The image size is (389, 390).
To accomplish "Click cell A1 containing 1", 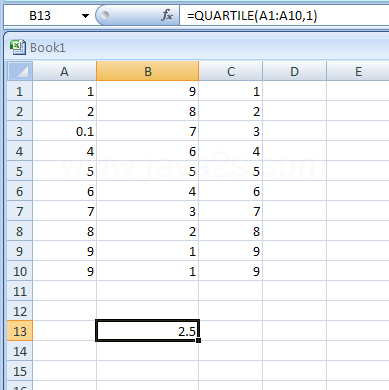I will (64, 91).
